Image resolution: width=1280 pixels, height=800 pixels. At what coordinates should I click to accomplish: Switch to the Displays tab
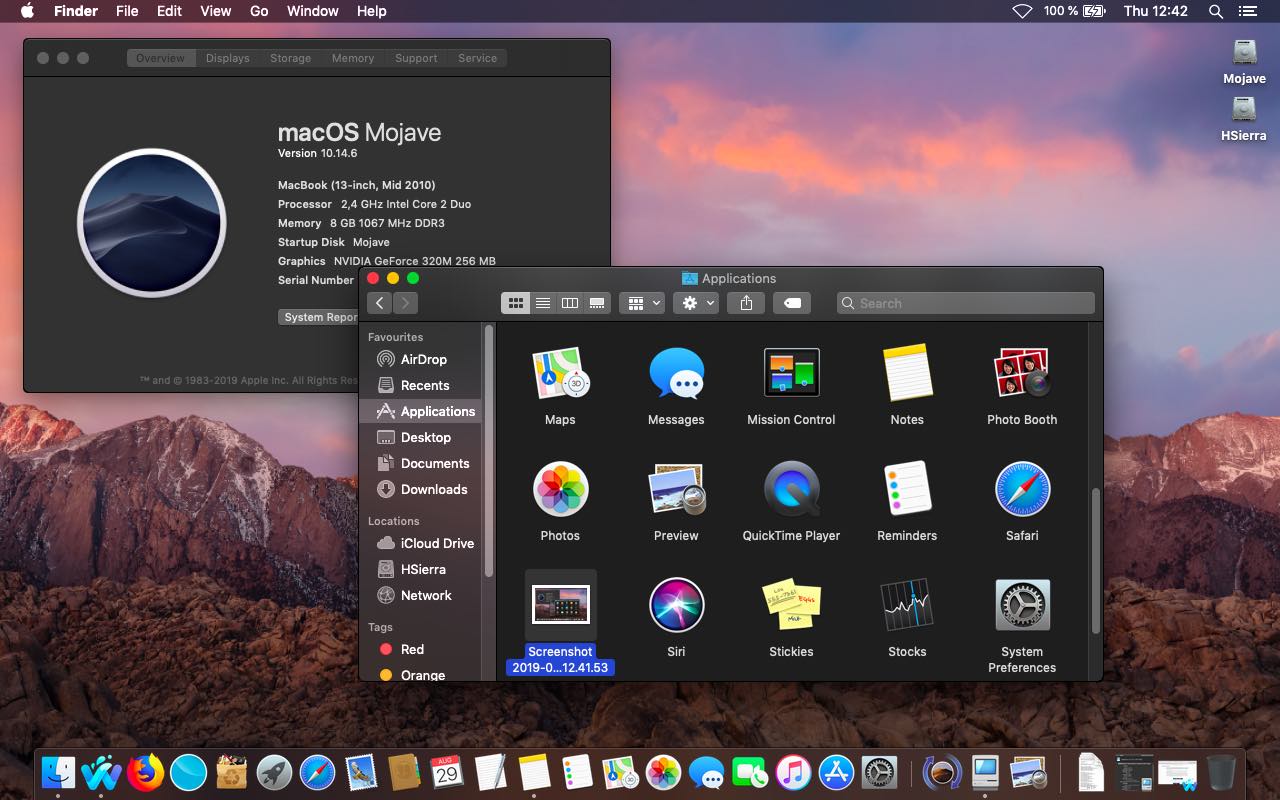coord(227,58)
